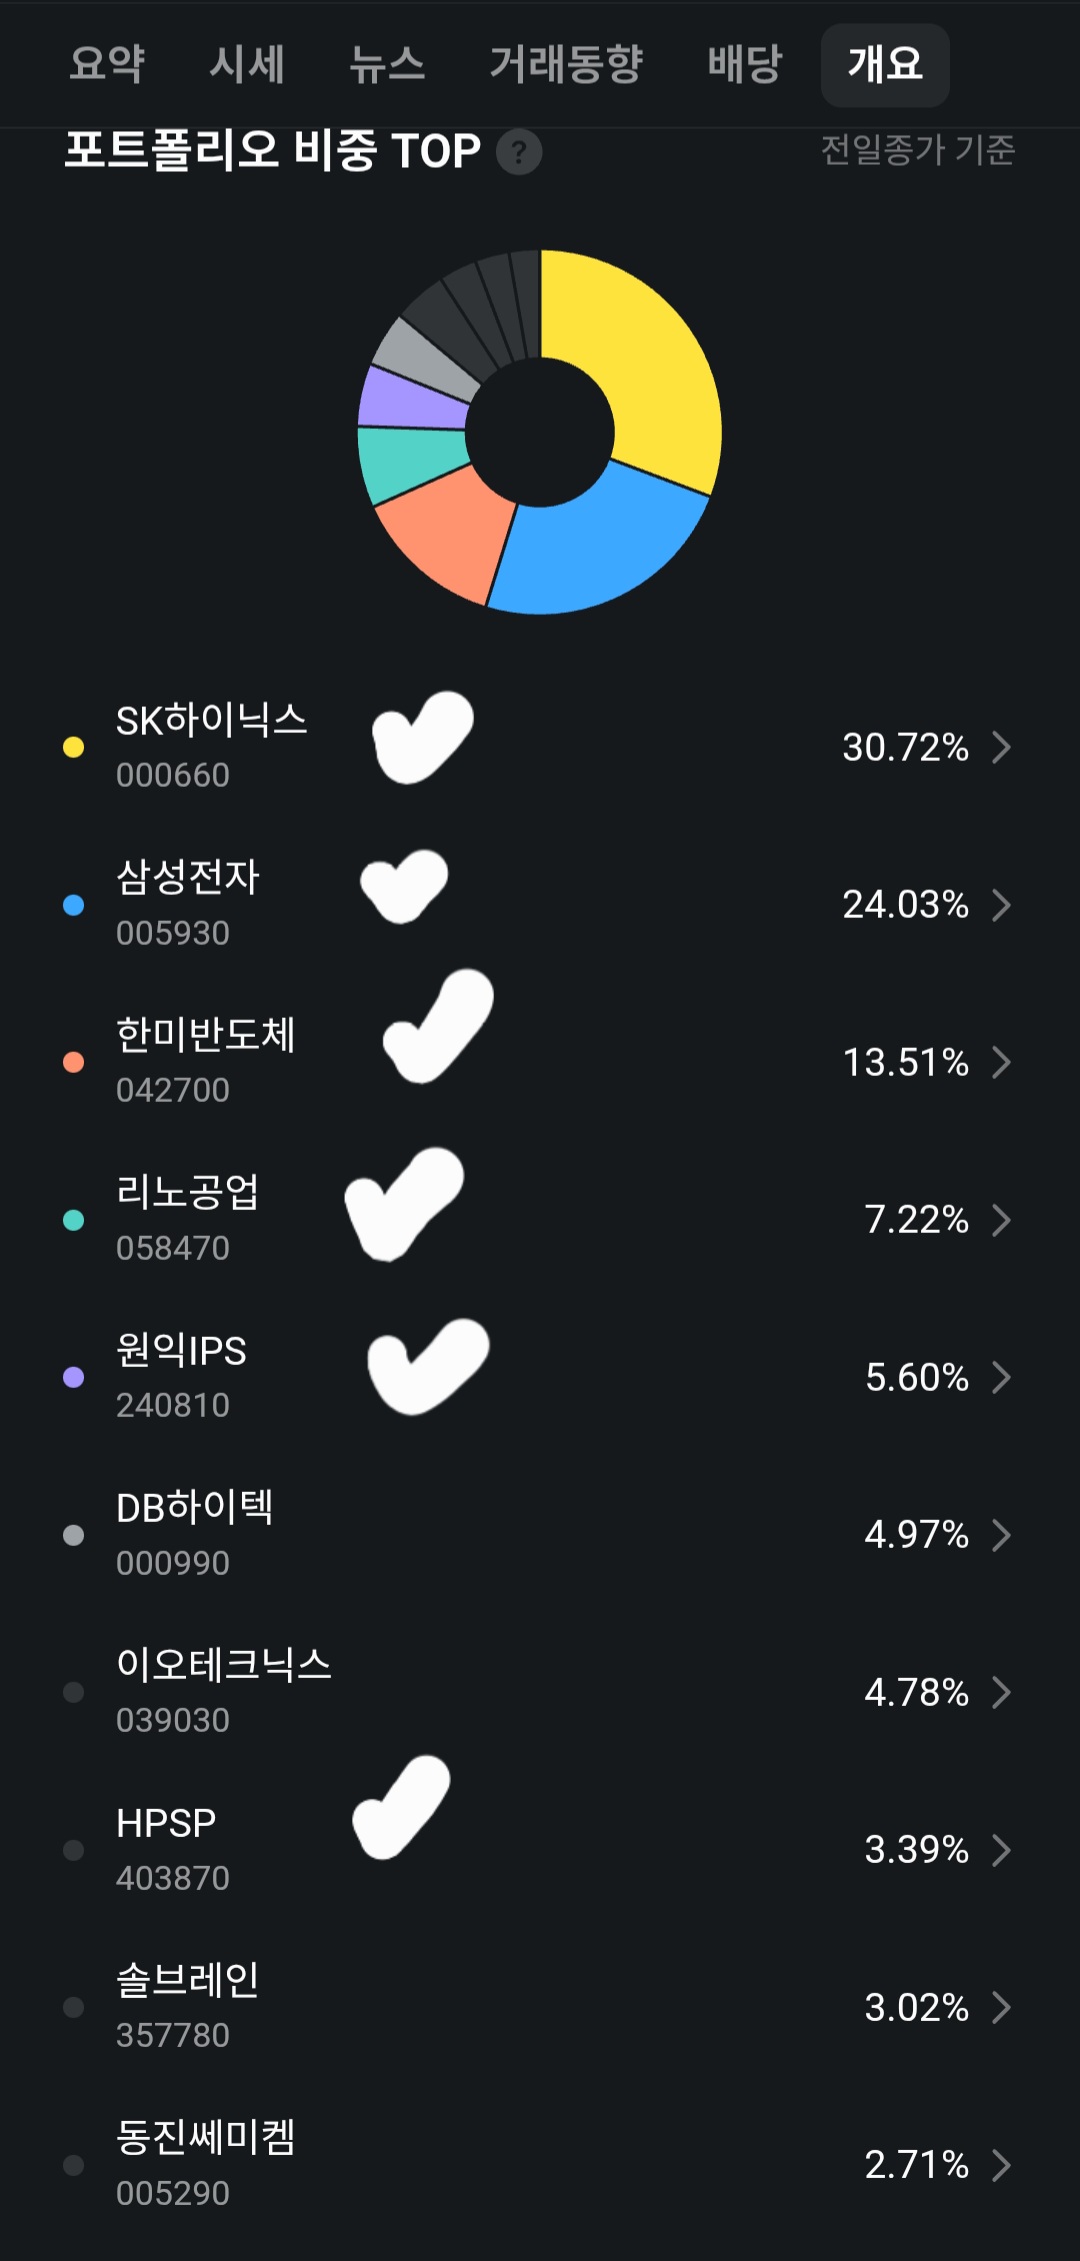The height and width of the screenshot is (2261, 1080).
Task: Toggle the checkmark beside SK하이닉스
Action: pyautogui.click(x=422, y=737)
